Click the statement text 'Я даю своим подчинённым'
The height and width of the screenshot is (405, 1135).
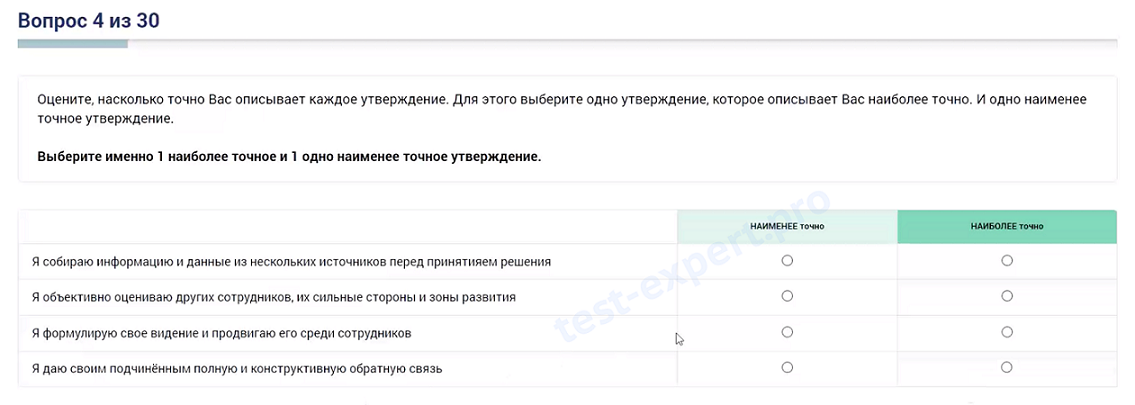[236, 369]
